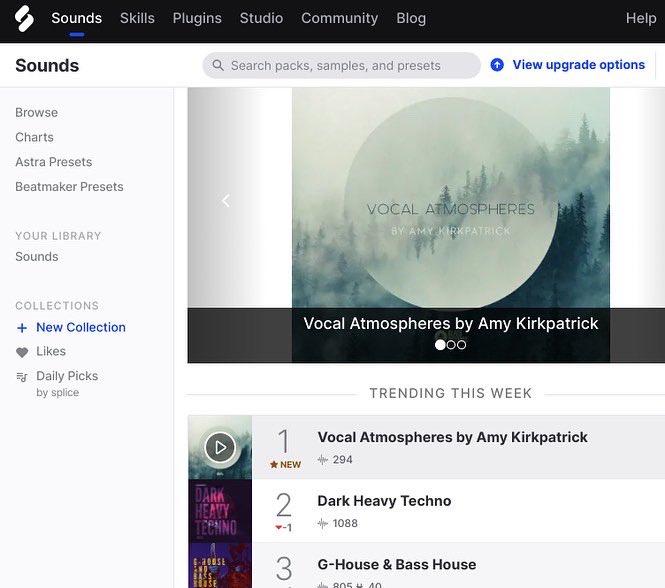Click the Daily Picks playlist icon
665x588 pixels.
[x=22, y=376]
